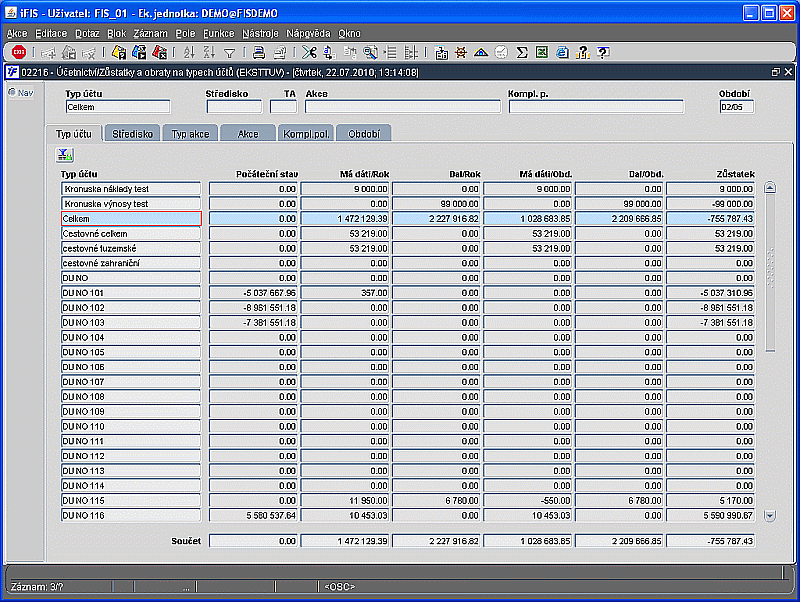This screenshot has height=602, width=800.
Task: Click the calendar/building toolbar icon
Action: tap(441, 52)
